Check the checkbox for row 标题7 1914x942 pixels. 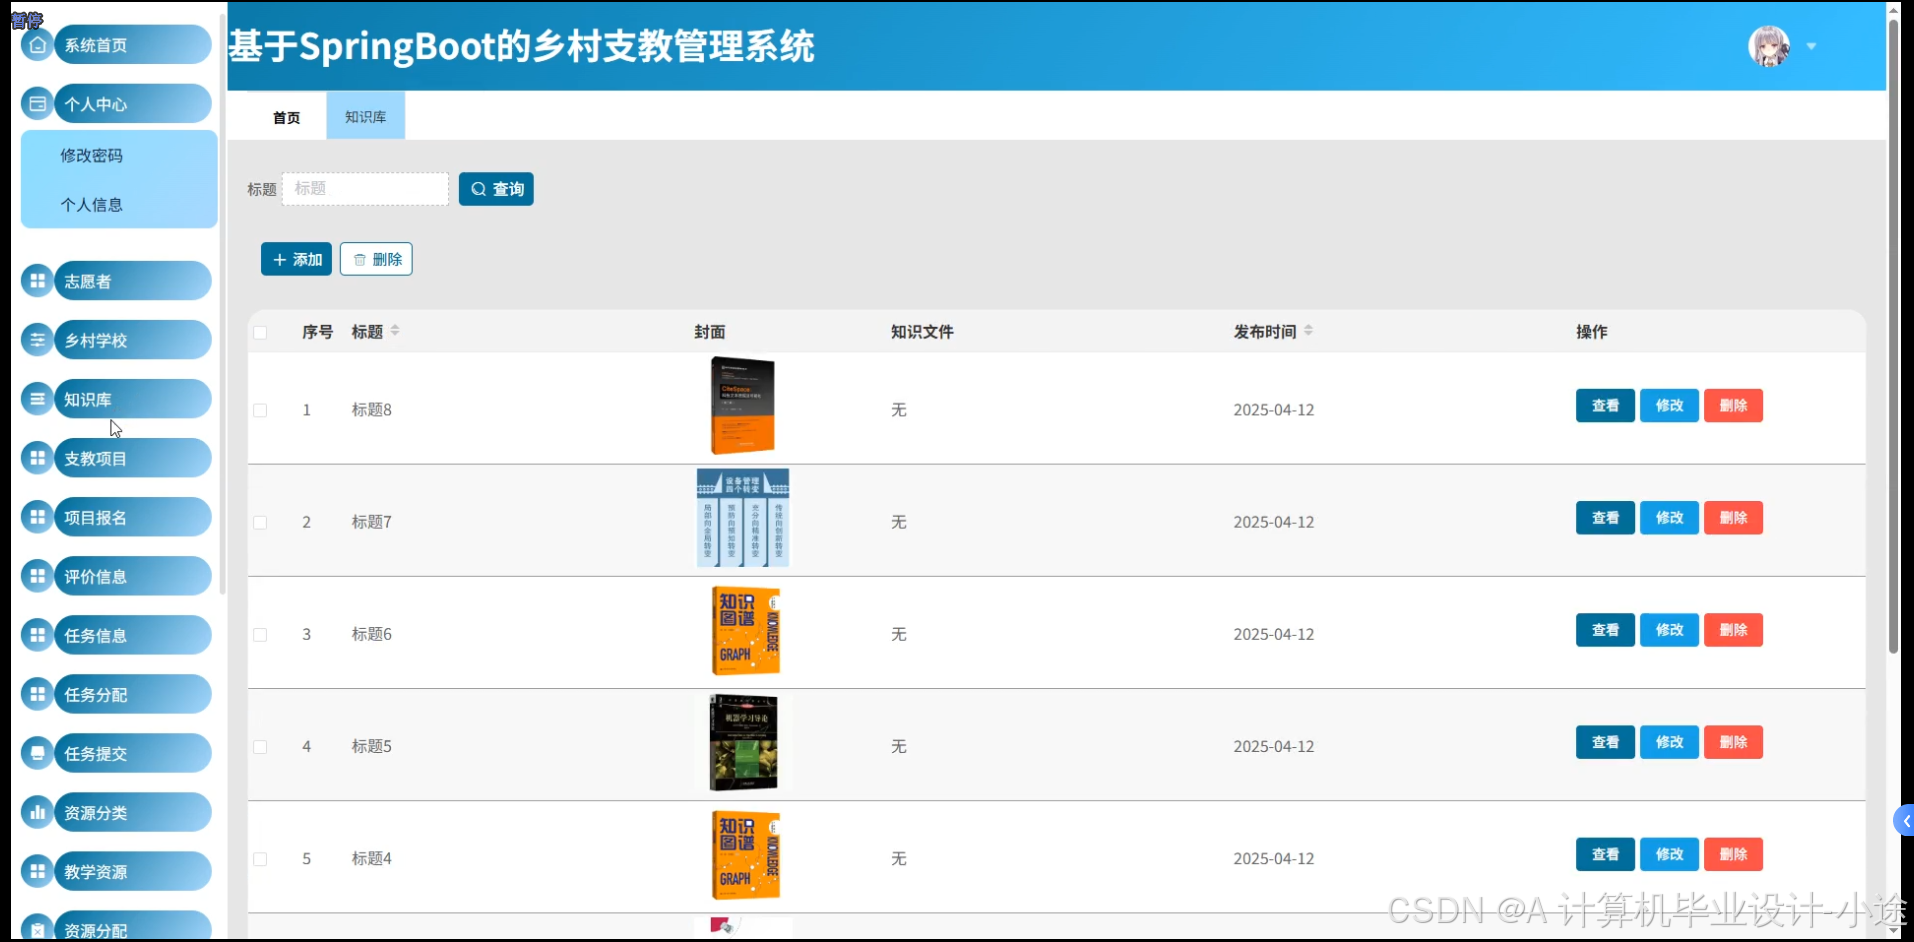pos(260,522)
